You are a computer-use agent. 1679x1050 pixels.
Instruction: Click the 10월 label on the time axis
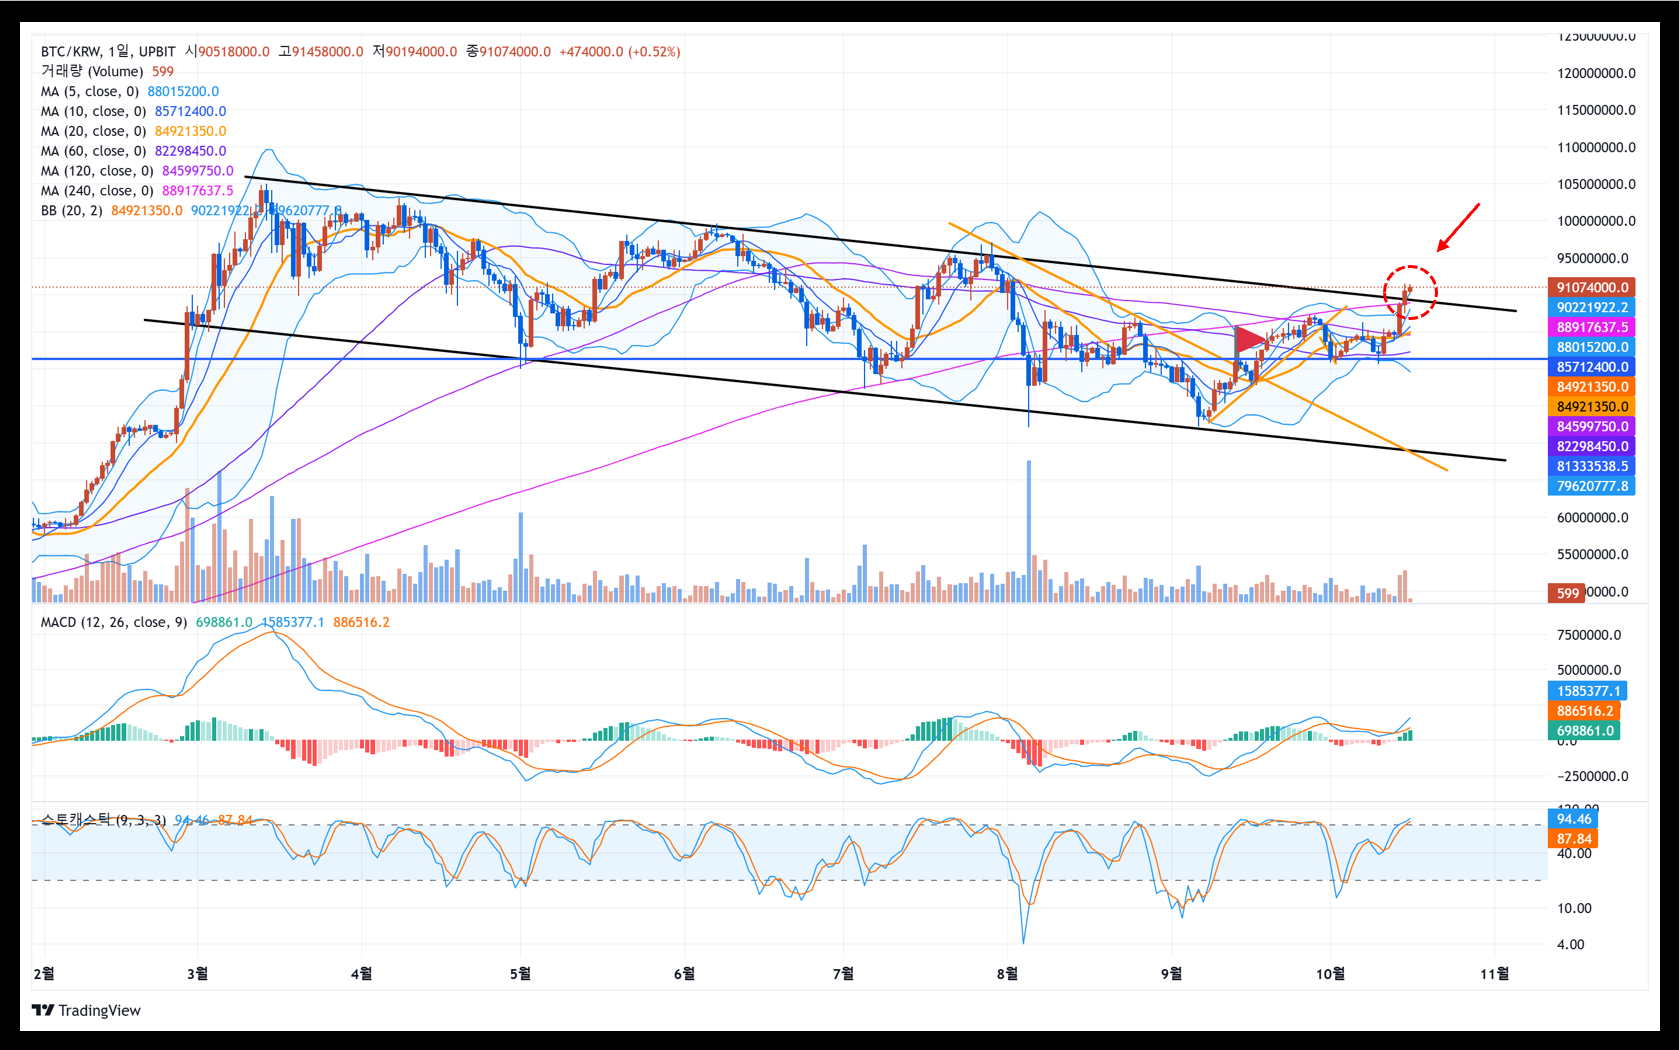pyautogui.click(x=1330, y=973)
